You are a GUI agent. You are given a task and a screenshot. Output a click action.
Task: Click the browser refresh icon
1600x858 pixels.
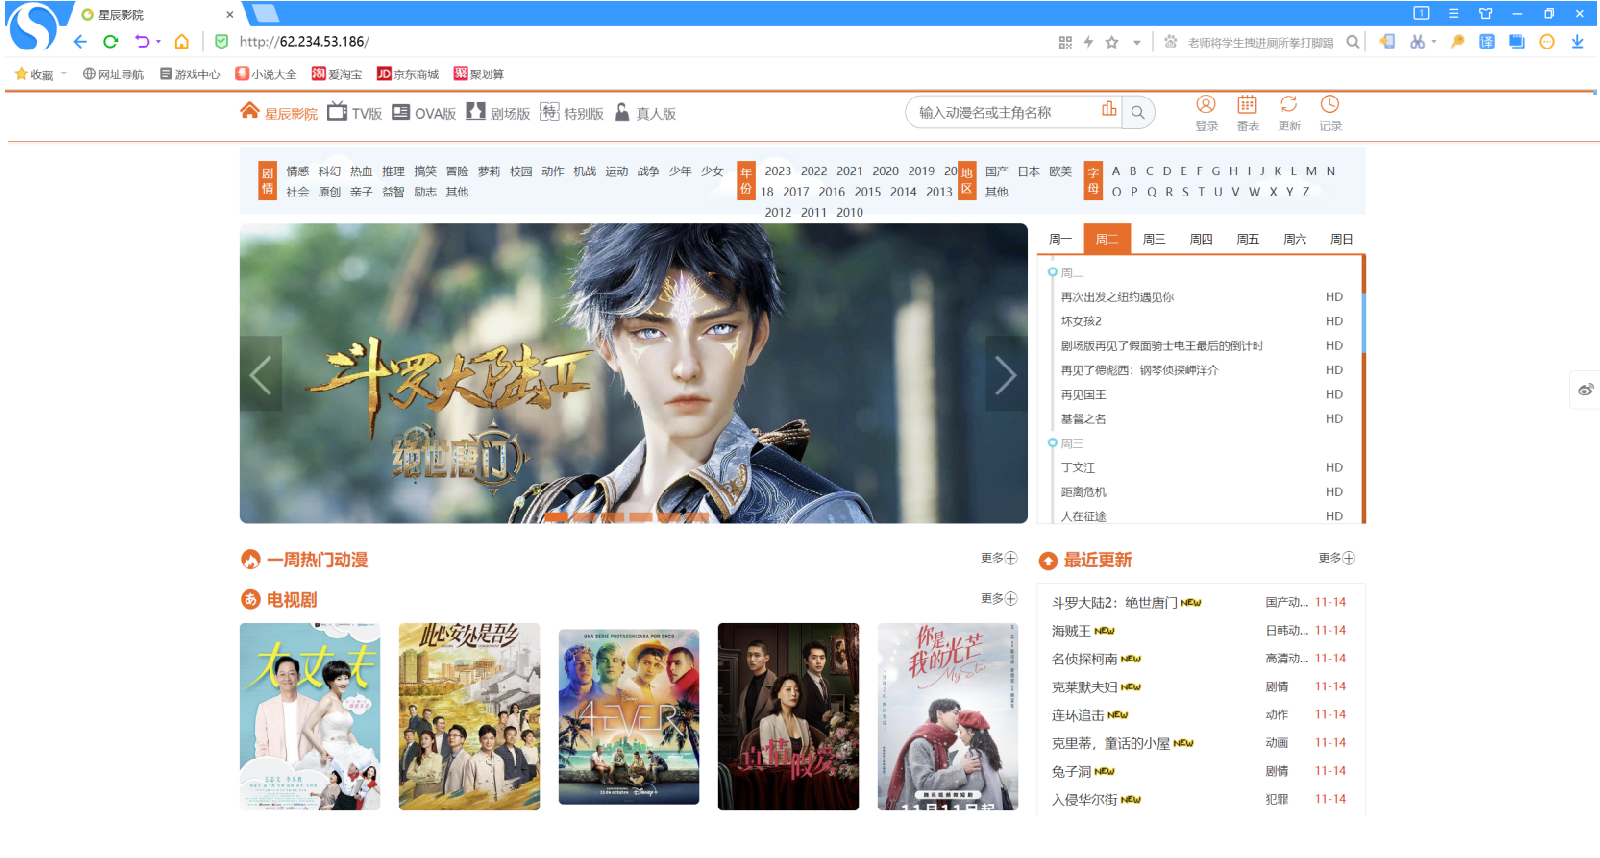(111, 42)
